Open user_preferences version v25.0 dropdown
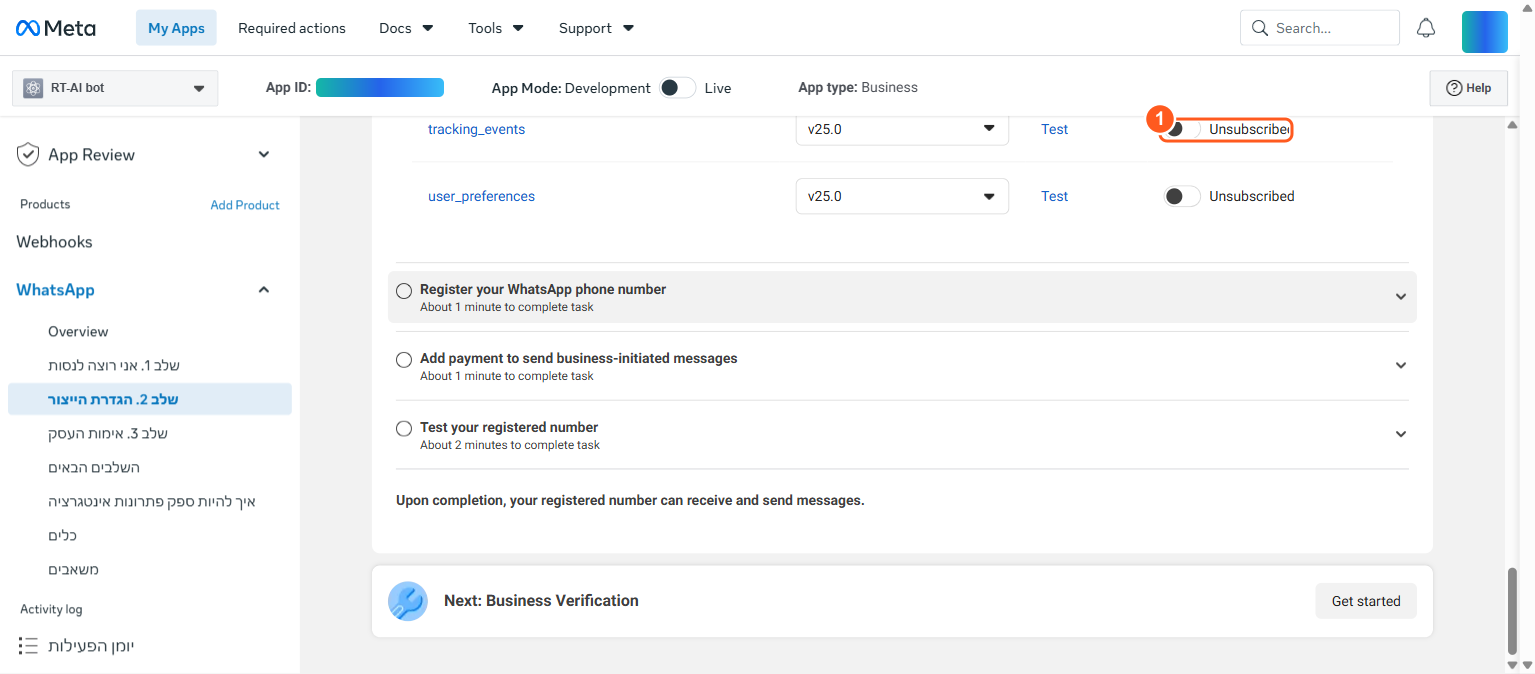Screen dimensions: 1535x674 coord(902,196)
